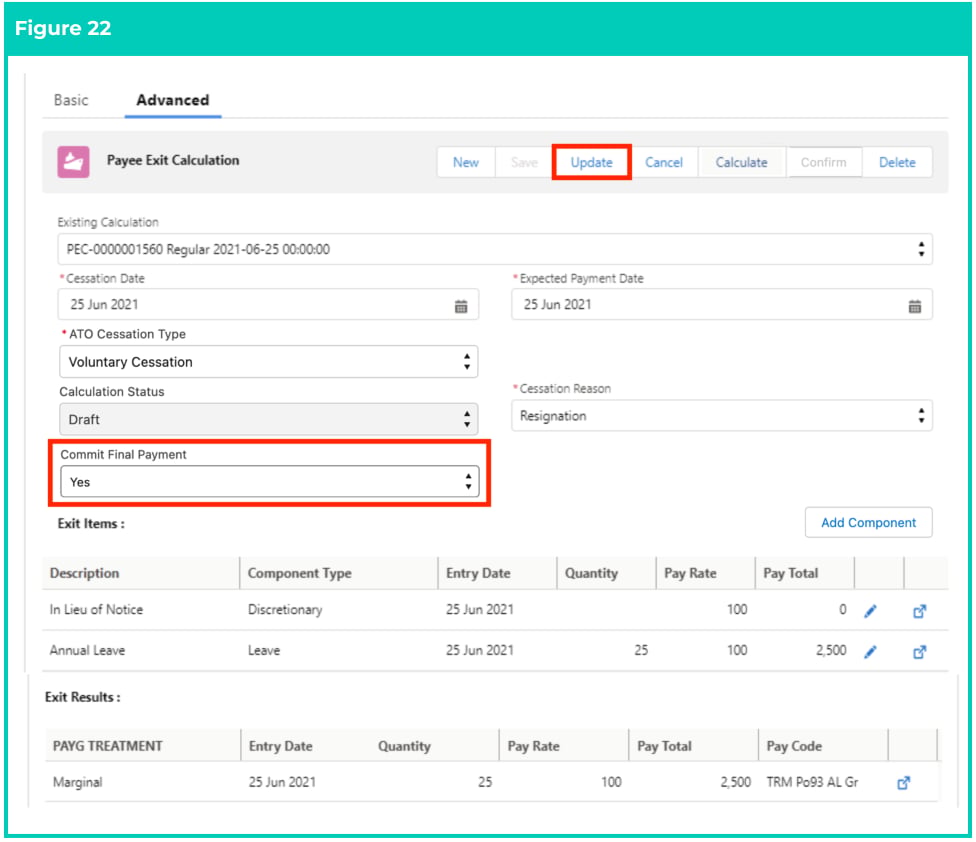Click the Confirm button
The height and width of the screenshot is (842, 976).
[x=824, y=162]
